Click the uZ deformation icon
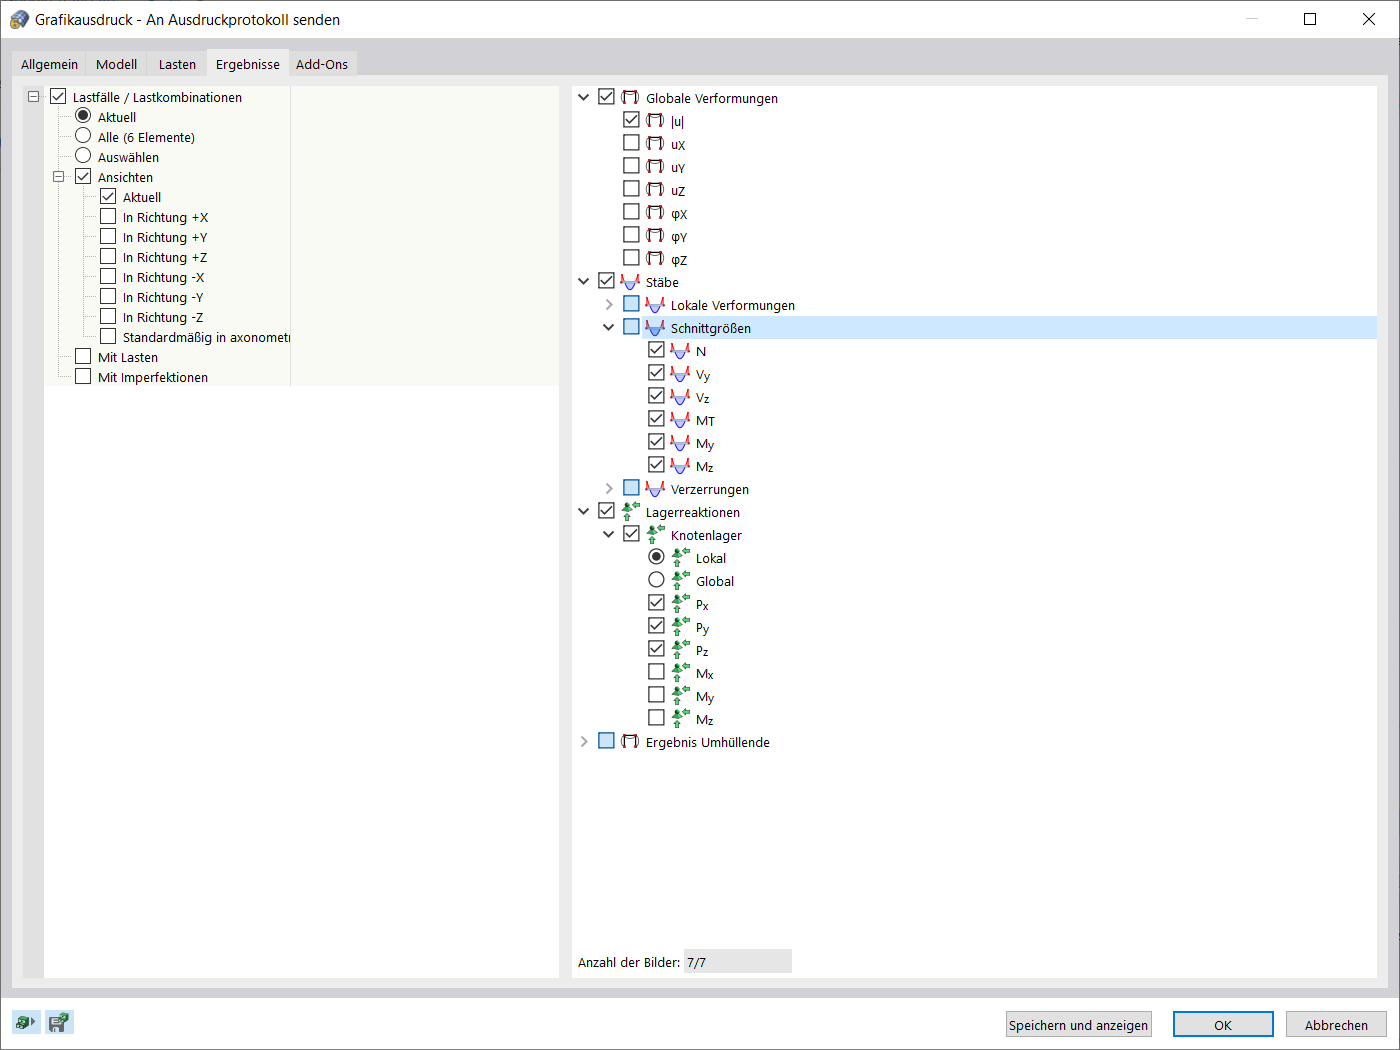This screenshot has height=1050, width=1400. (655, 189)
